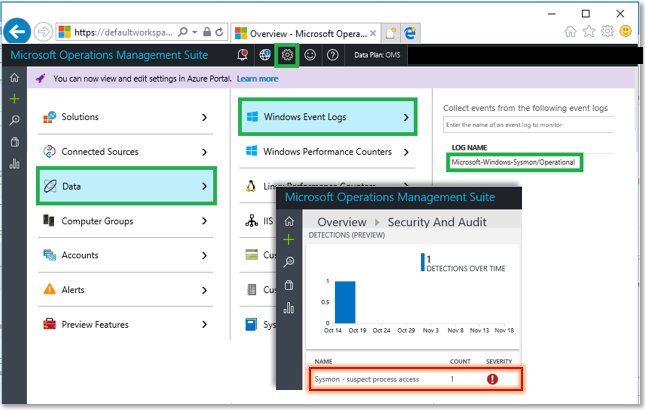Screen dimensions: 645x410
Task: Click the red severity icon for Sysmon detection
Action: pos(492,379)
